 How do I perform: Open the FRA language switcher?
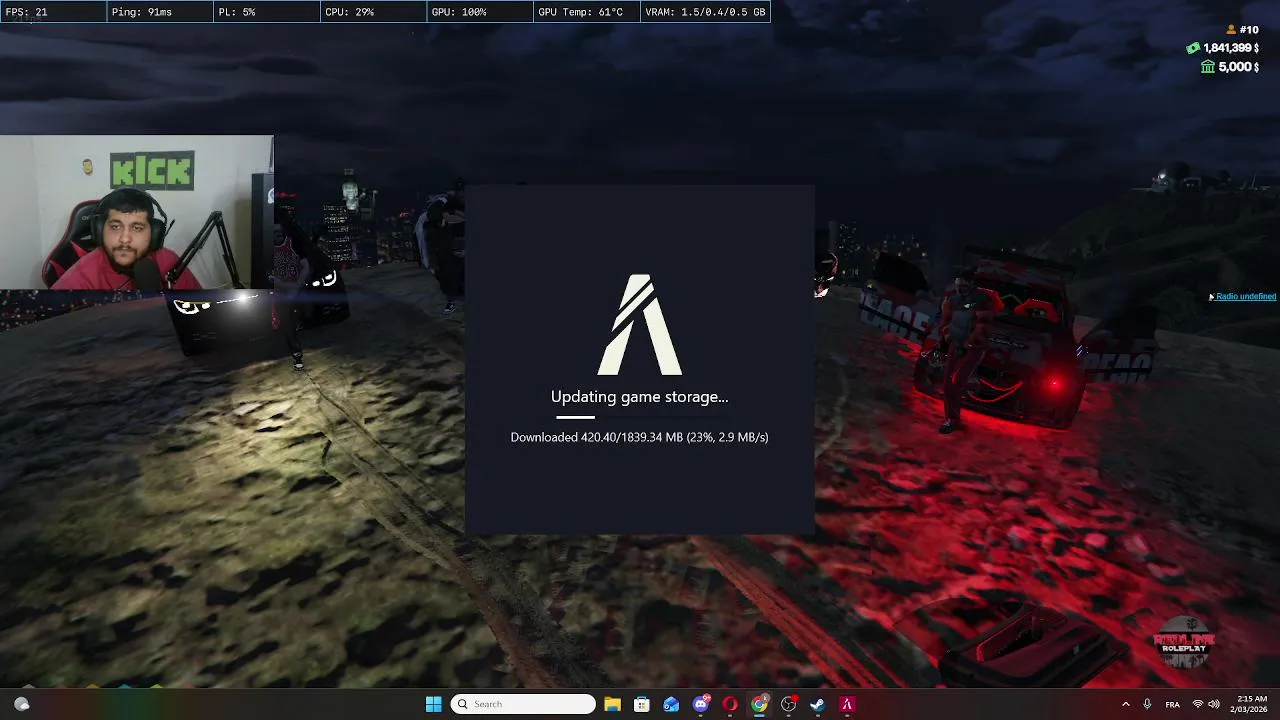click(1173, 704)
